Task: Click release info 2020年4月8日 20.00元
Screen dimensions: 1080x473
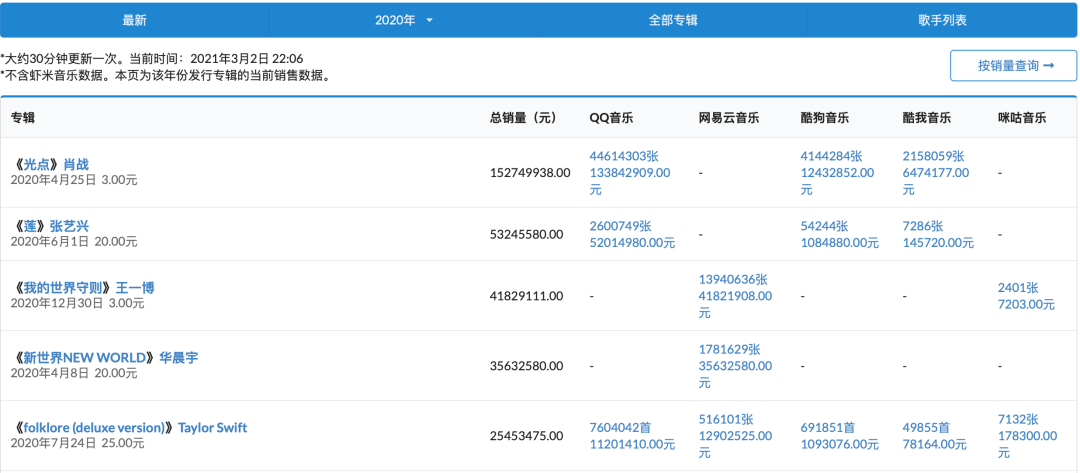Action: point(74,373)
